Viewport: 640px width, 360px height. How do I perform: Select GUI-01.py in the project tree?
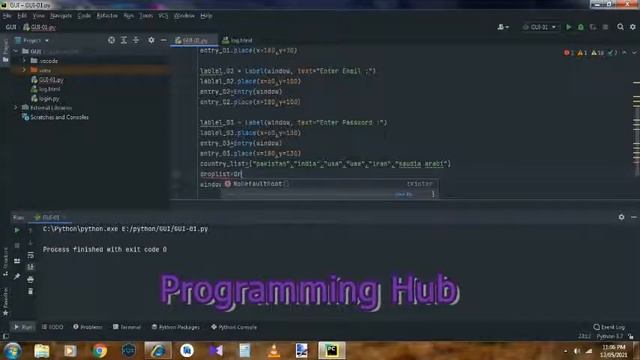point(47,80)
